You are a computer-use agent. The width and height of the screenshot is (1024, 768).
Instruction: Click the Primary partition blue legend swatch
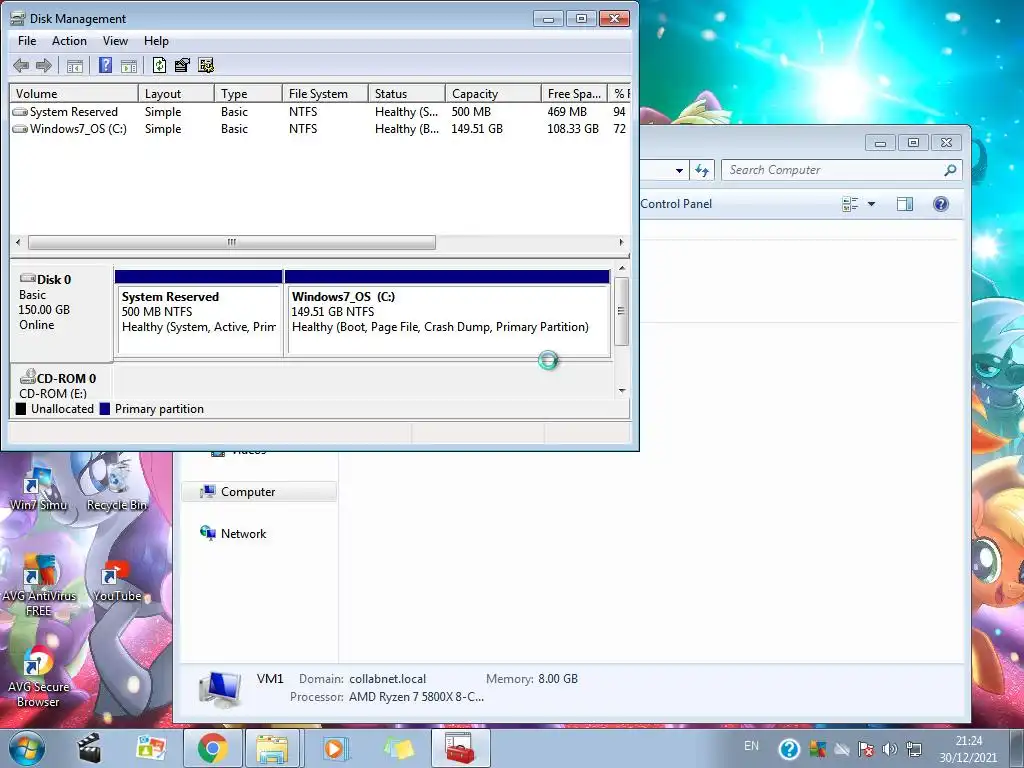[x=104, y=409]
